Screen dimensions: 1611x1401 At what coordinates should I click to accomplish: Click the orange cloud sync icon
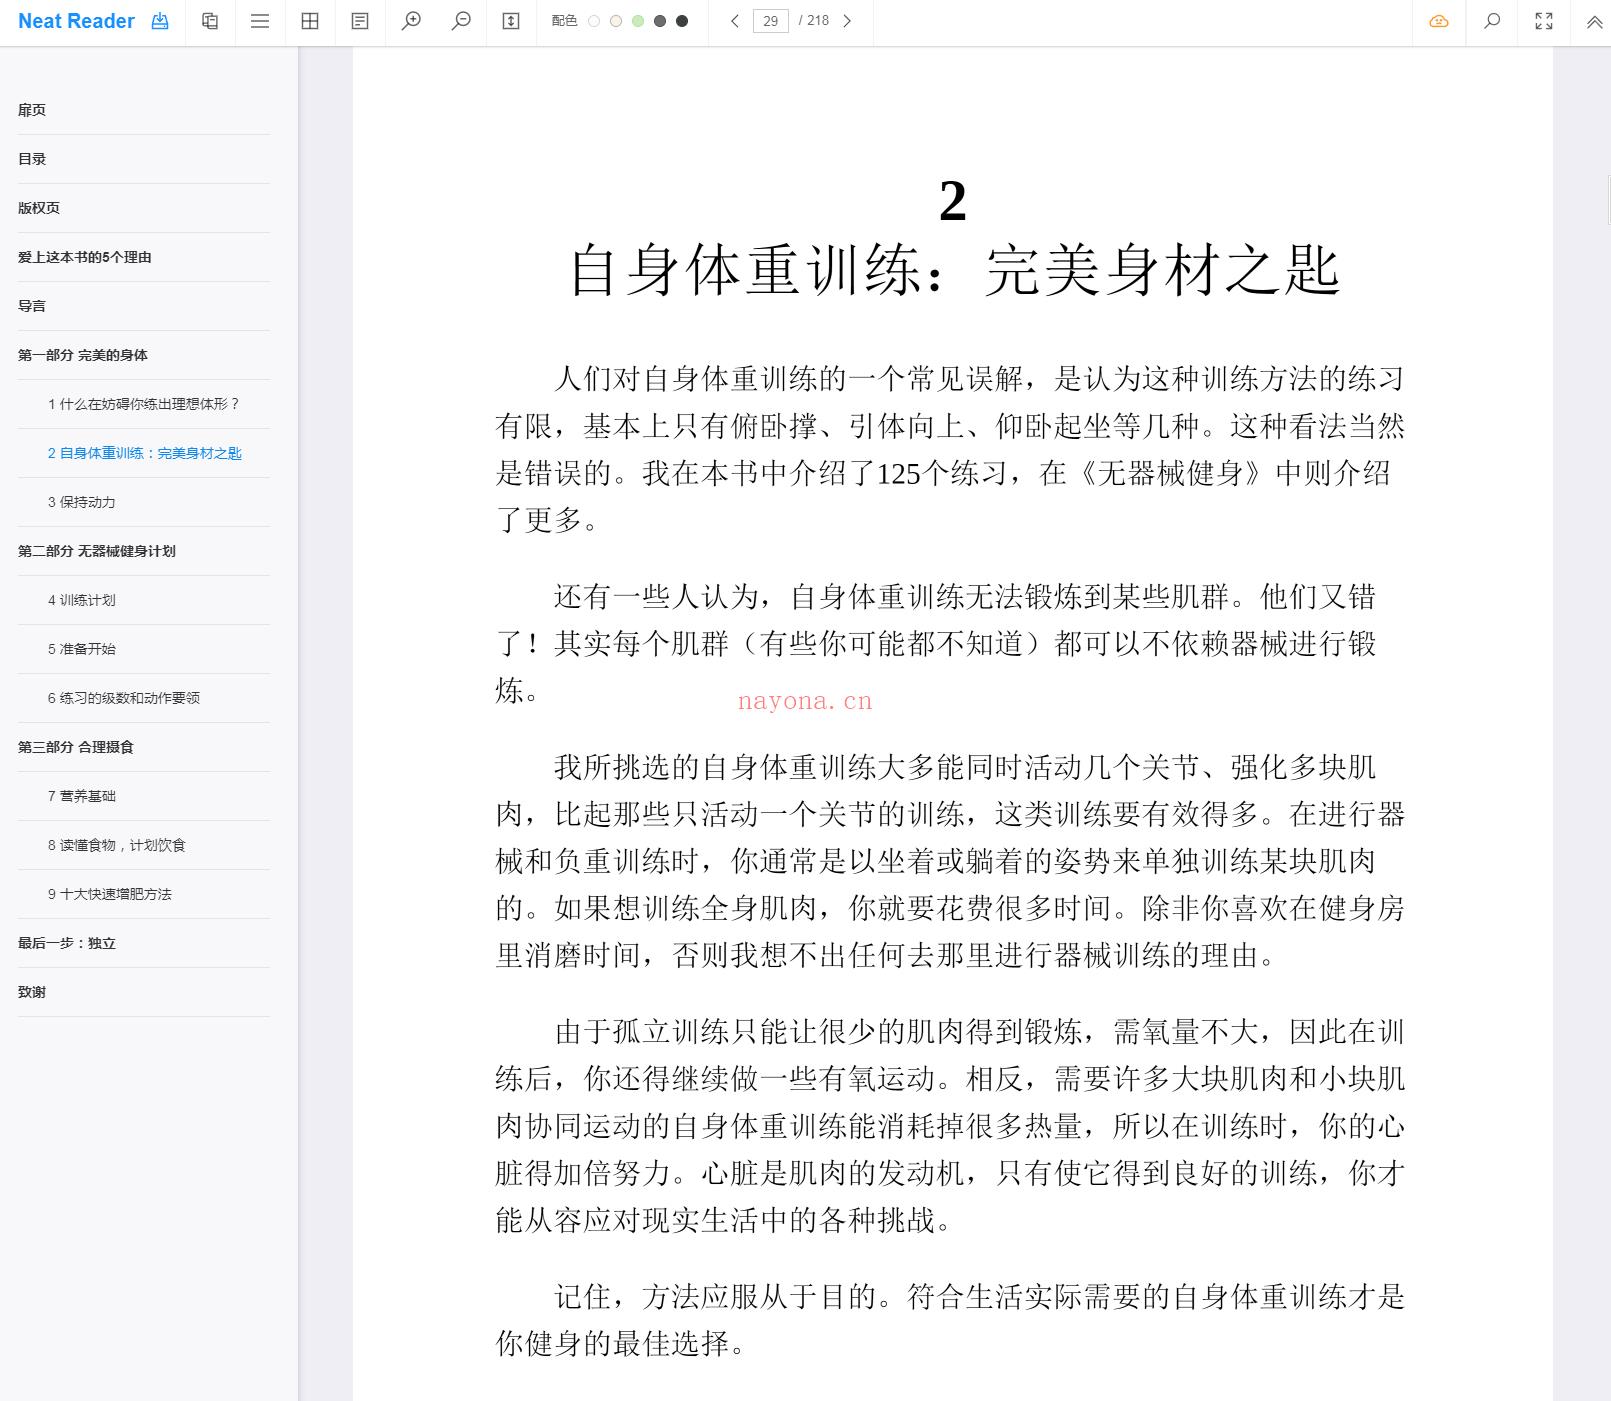[1439, 21]
